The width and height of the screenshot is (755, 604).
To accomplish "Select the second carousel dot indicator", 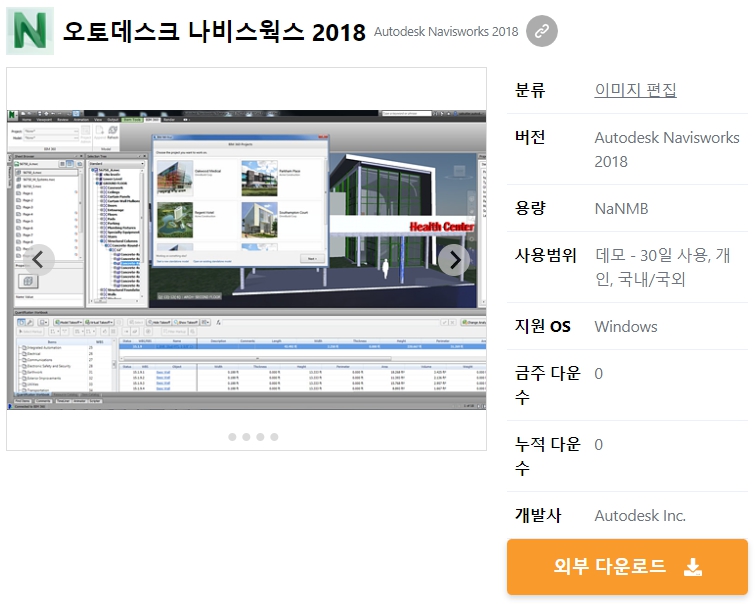I will pyautogui.click(x=247, y=437).
